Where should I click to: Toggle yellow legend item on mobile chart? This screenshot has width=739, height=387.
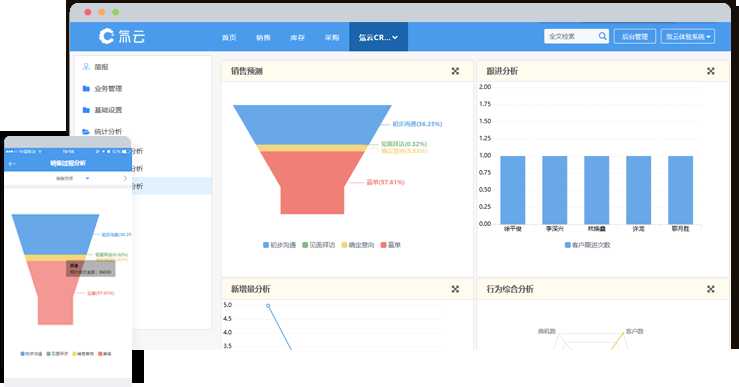pos(83,354)
